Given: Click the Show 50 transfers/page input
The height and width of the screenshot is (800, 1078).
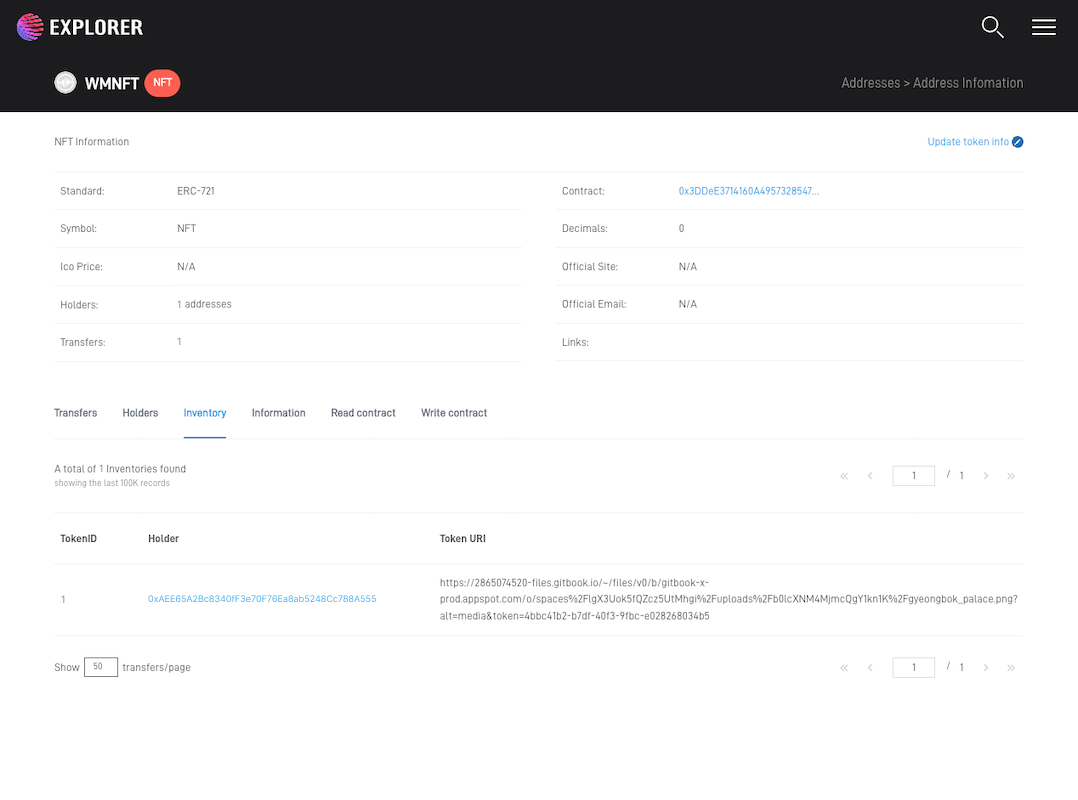Looking at the screenshot, I should [101, 667].
